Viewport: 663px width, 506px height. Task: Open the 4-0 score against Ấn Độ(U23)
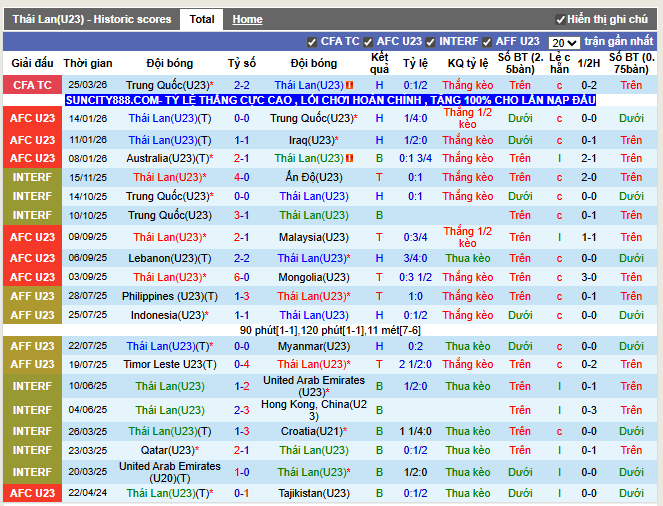pos(242,178)
